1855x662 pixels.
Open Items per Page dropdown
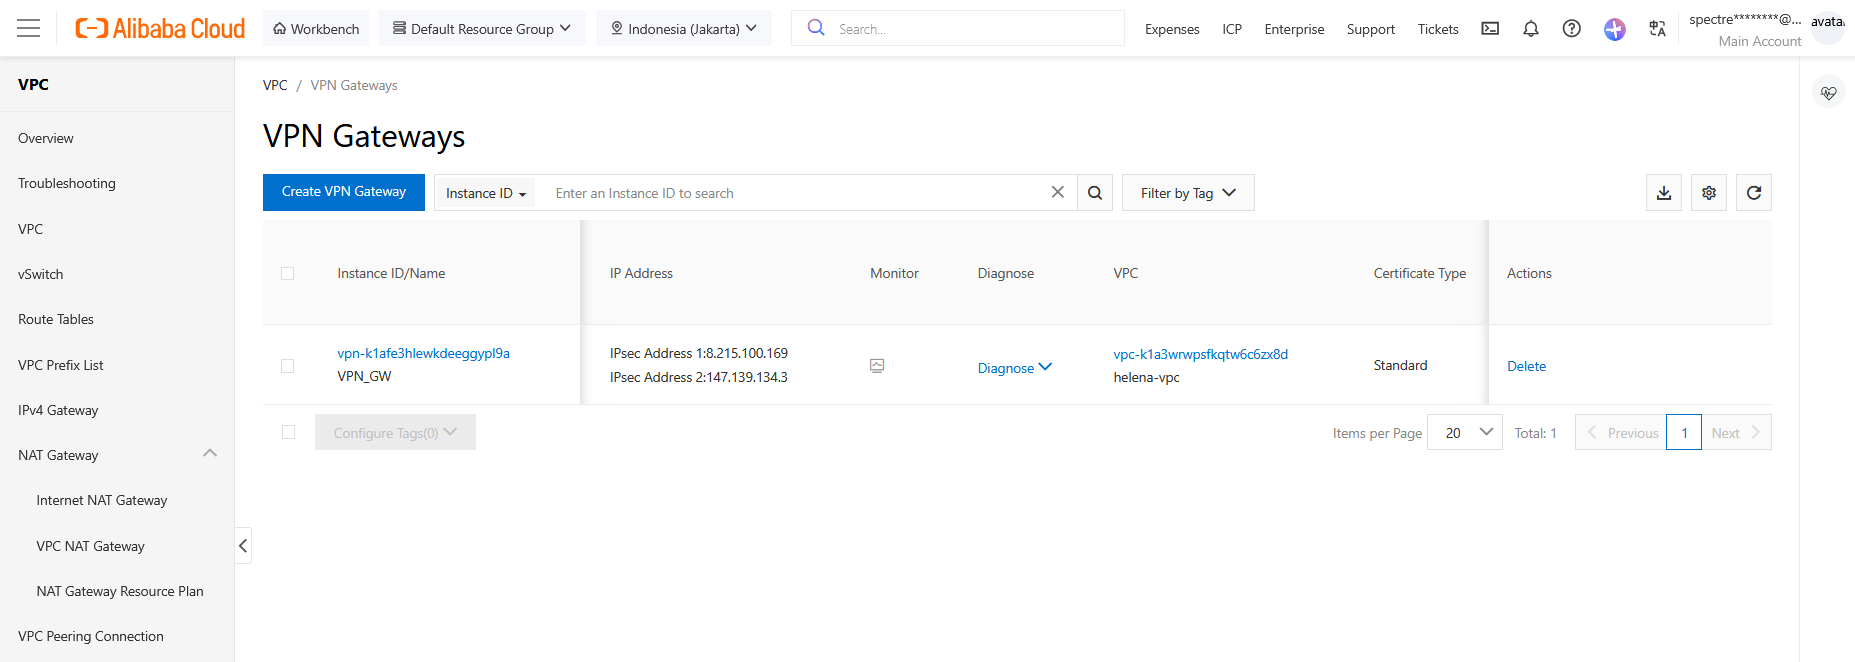(x=1464, y=433)
